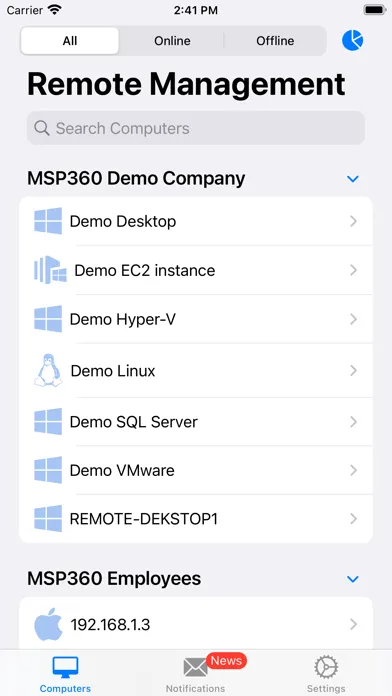Open Demo EC2 instance disclosure chevron
This screenshot has width=392, height=696.
pos(353,270)
